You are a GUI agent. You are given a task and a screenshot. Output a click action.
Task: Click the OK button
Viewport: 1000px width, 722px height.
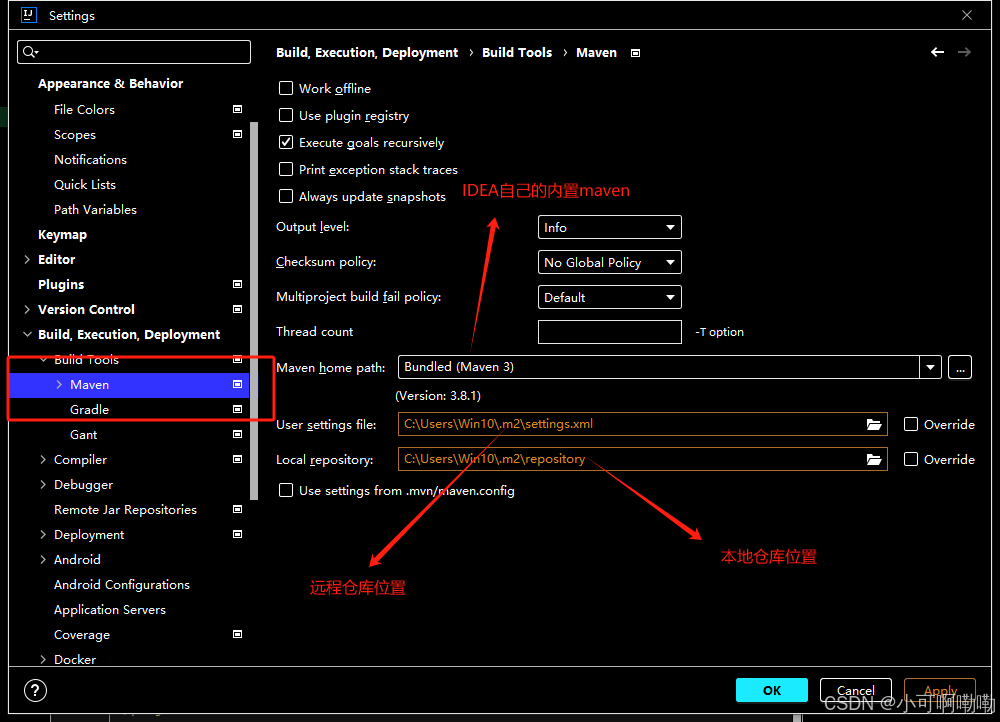coord(772,690)
